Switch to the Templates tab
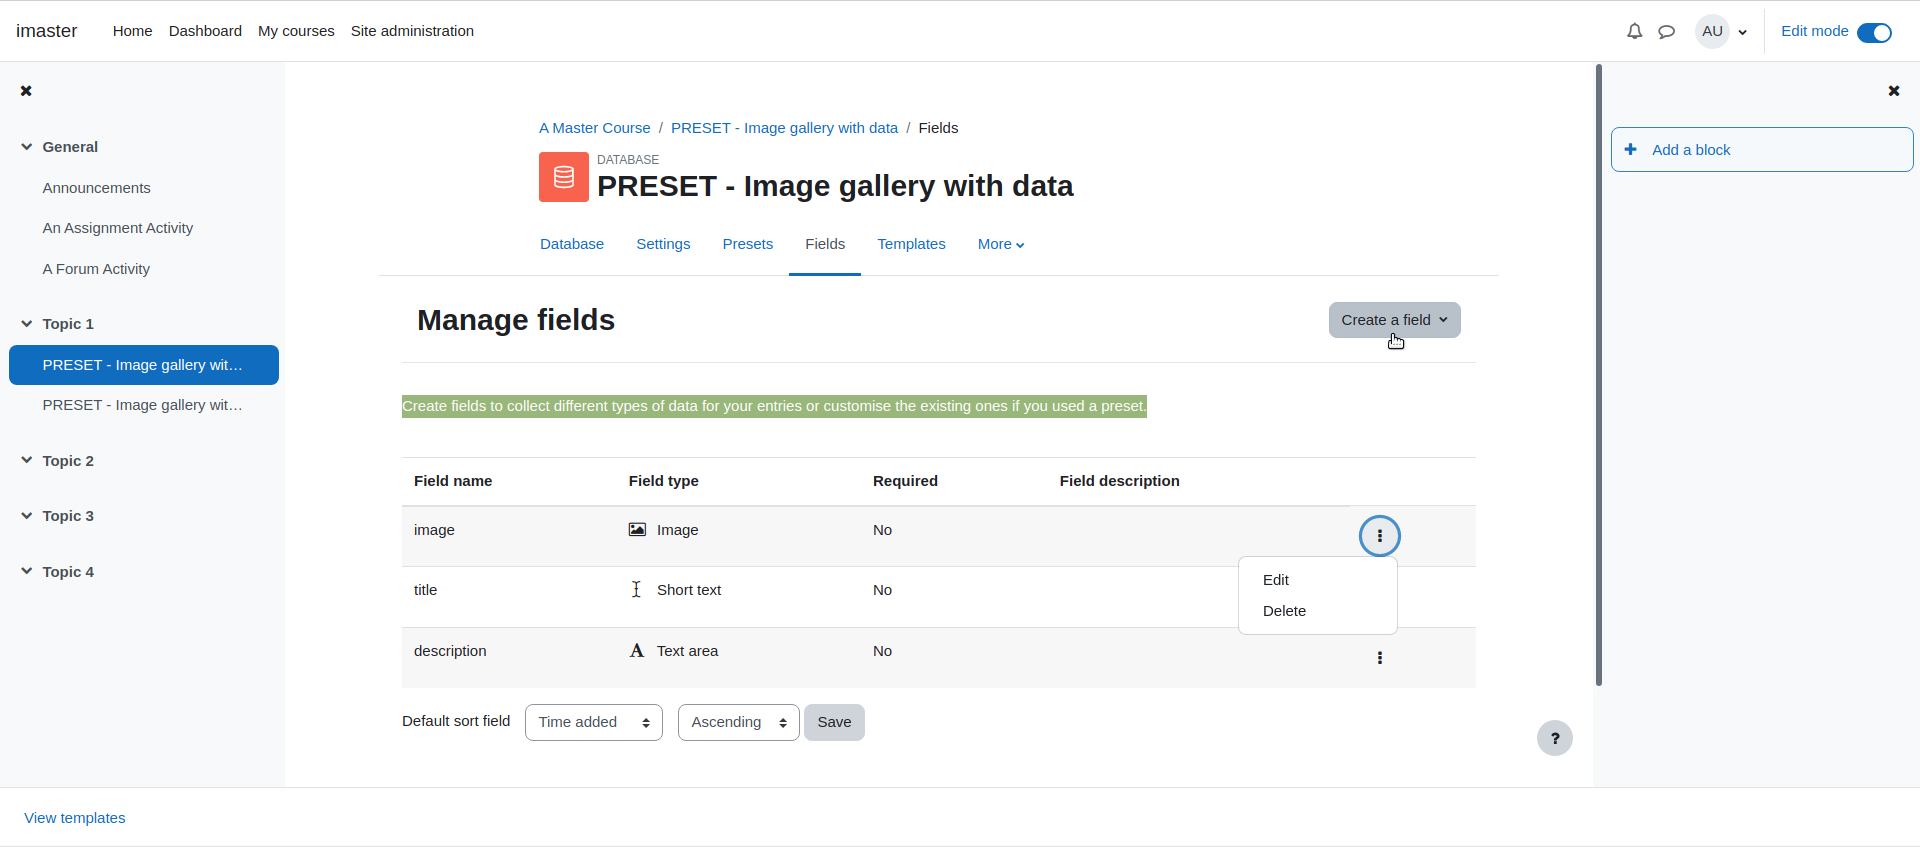The image size is (1920, 847). point(911,244)
